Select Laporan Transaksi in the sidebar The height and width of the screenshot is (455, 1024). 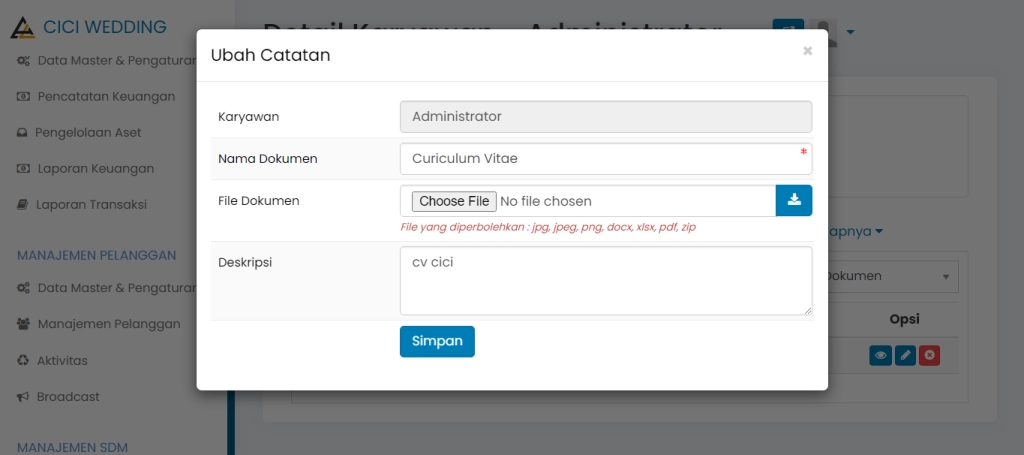(x=91, y=204)
